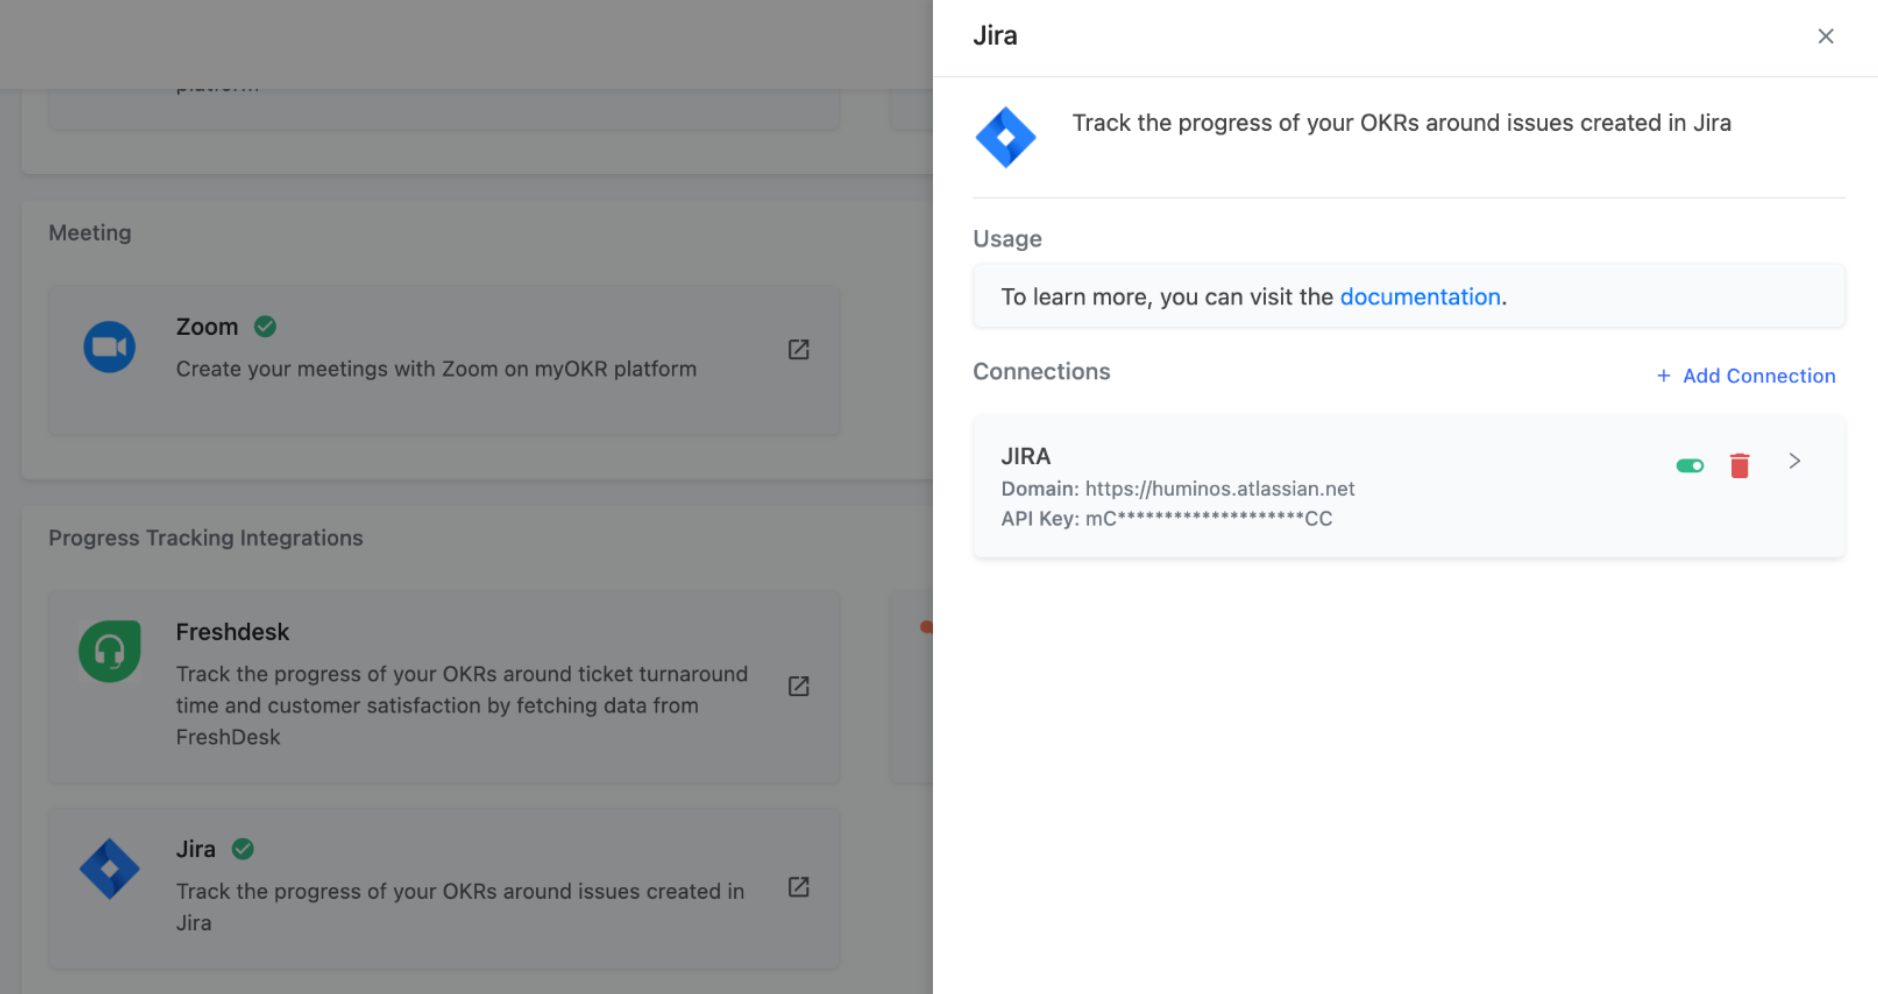Screen dimensions: 1878x994
Task: Open the documentation link
Action: click(1420, 297)
